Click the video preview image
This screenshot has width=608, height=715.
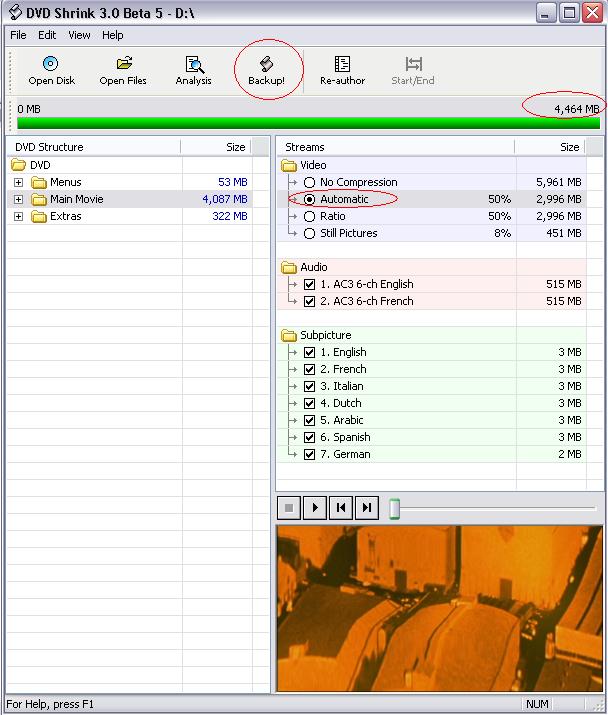pos(440,608)
